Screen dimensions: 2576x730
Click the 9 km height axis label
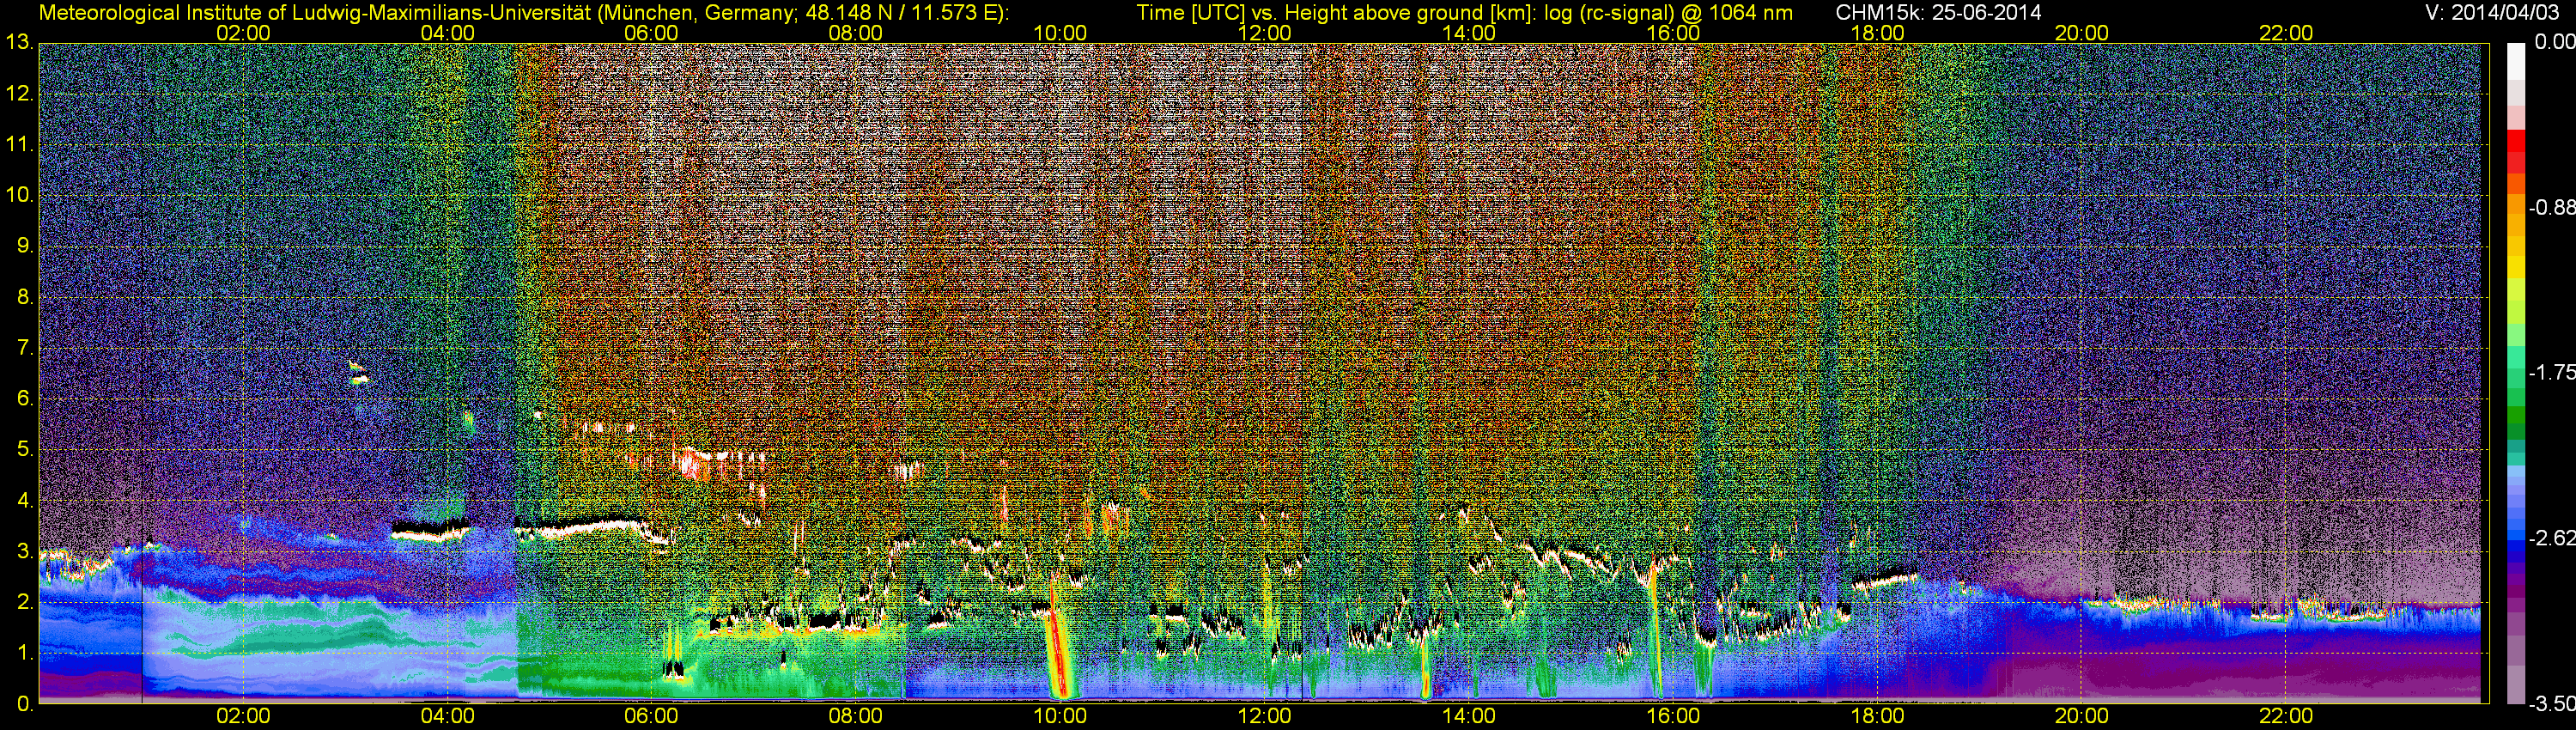[x=25, y=246]
